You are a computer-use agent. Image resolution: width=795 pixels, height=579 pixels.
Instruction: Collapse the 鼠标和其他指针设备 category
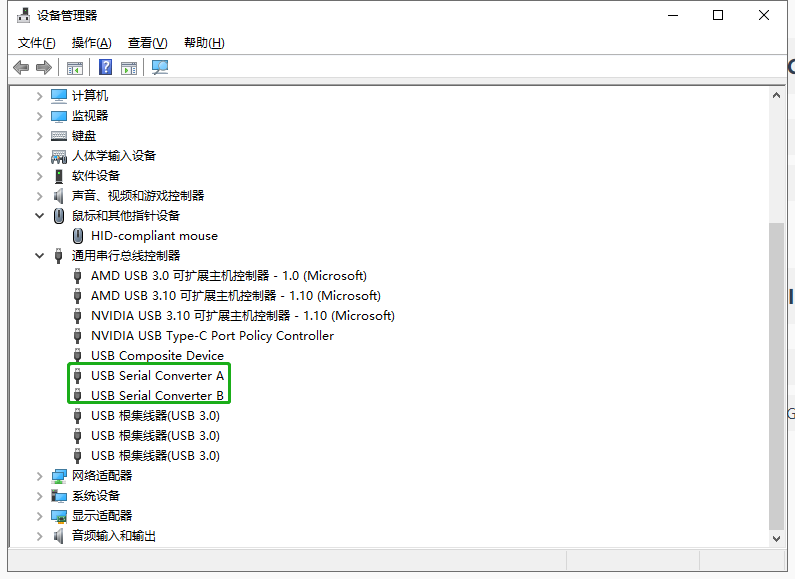[40, 216]
